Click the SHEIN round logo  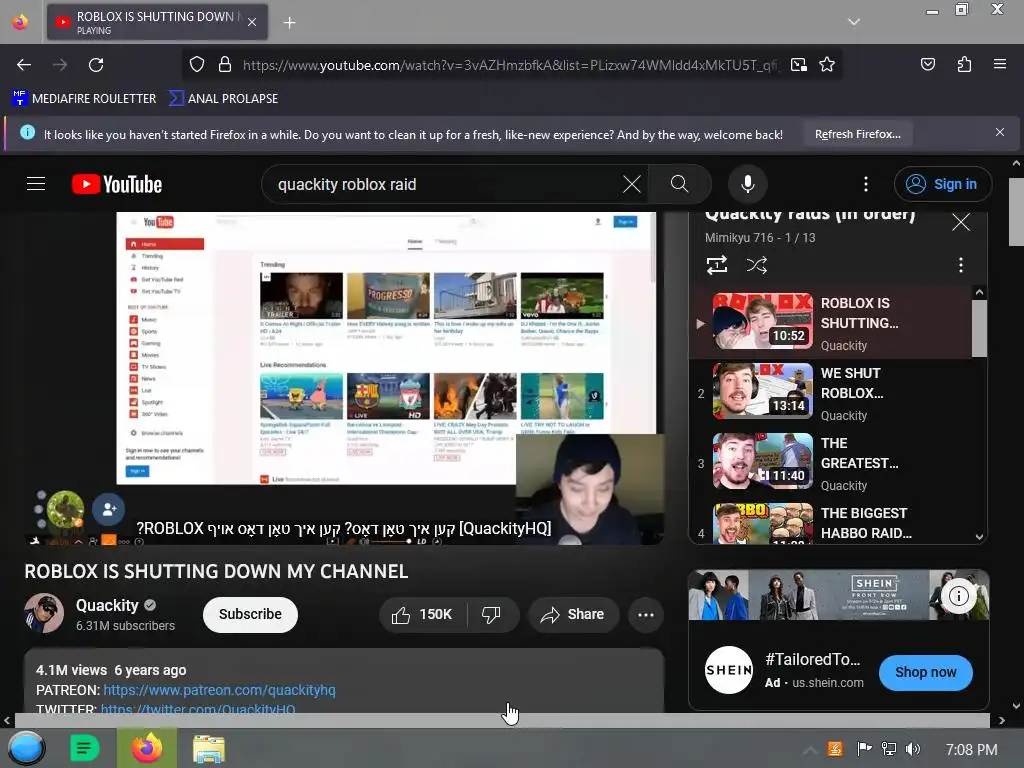coord(729,670)
